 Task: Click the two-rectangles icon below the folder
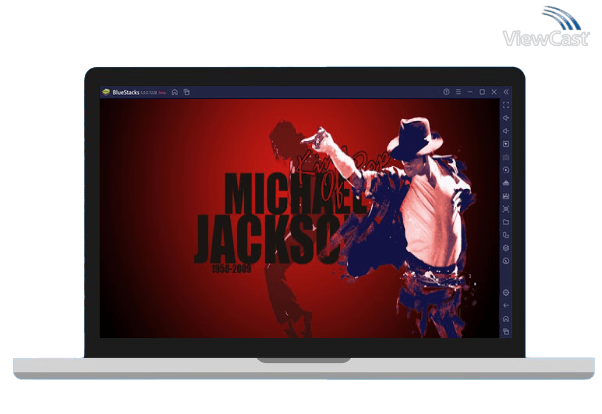pos(506,235)
